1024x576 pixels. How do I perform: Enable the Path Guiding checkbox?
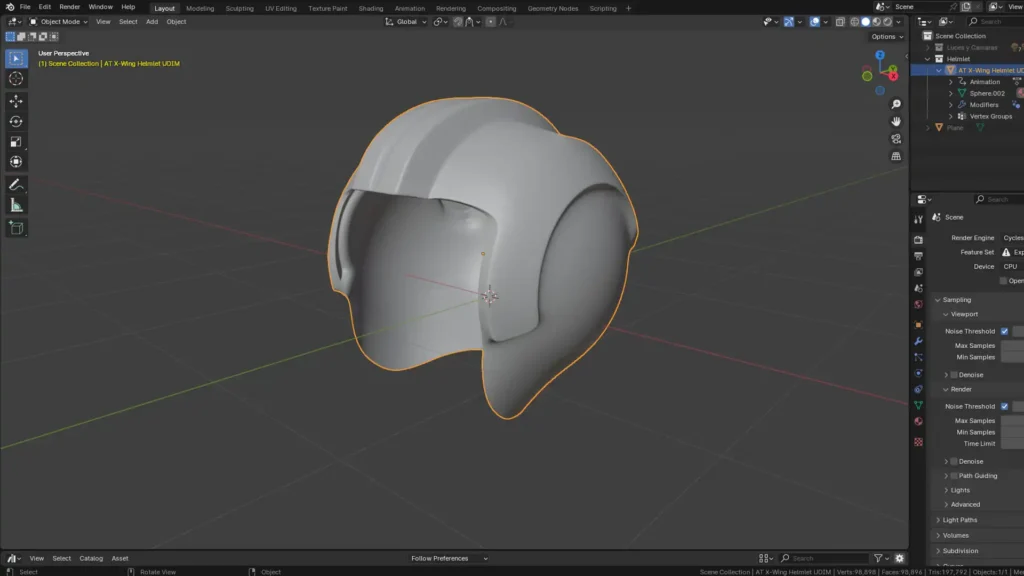point(954,476)
